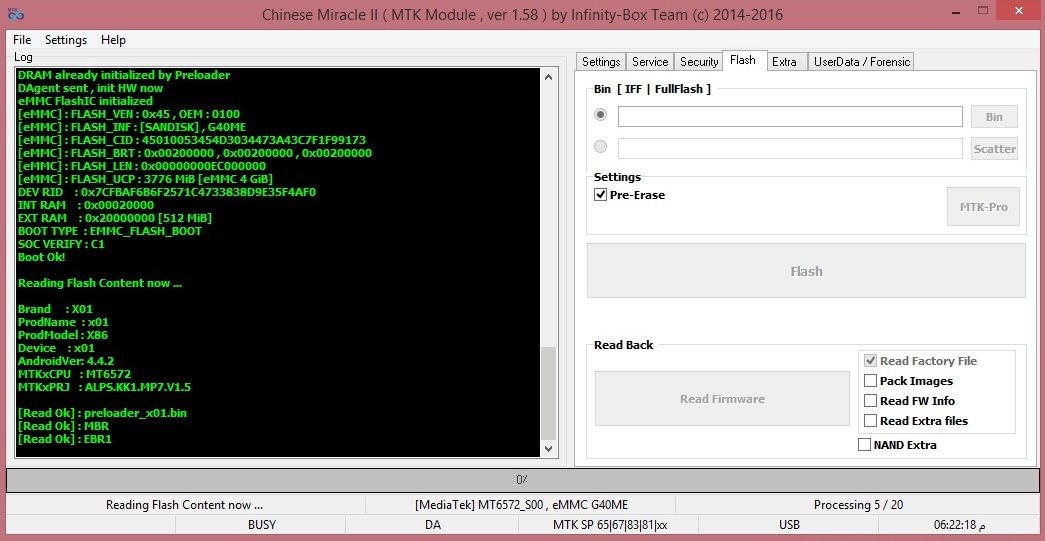This screenshot has height=541, width=1045.
Task: Click the 'EXT RAM : 0x20000000 [512 MiB]' log line
Action: point(115,219)
